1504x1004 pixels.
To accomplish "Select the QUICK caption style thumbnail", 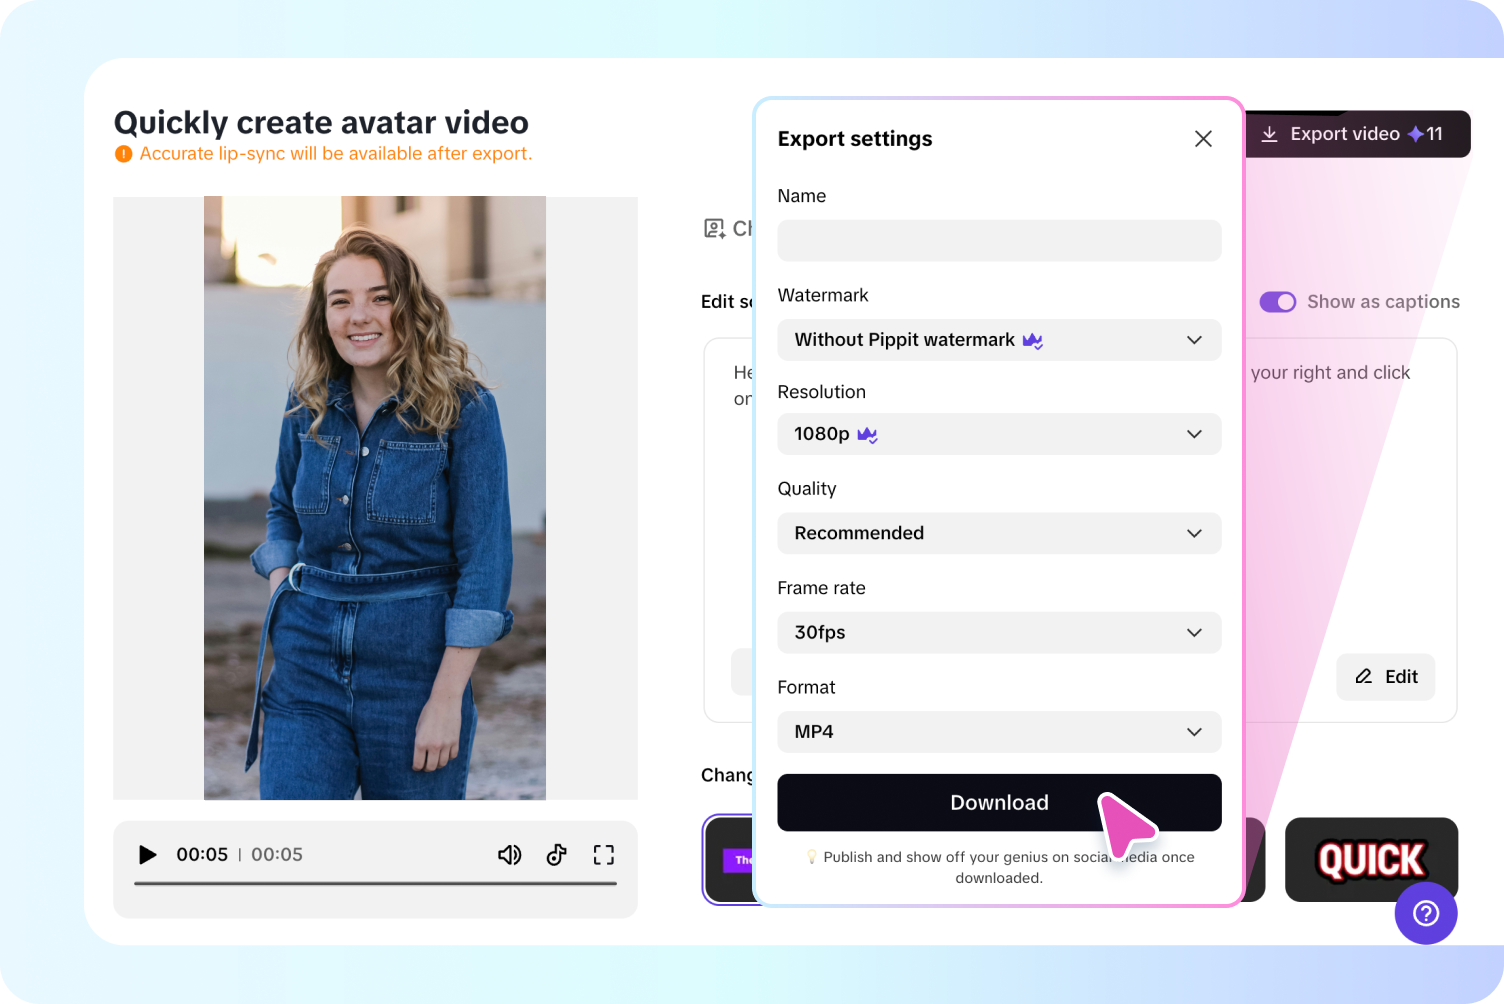I will click(x=1371, y=859).
